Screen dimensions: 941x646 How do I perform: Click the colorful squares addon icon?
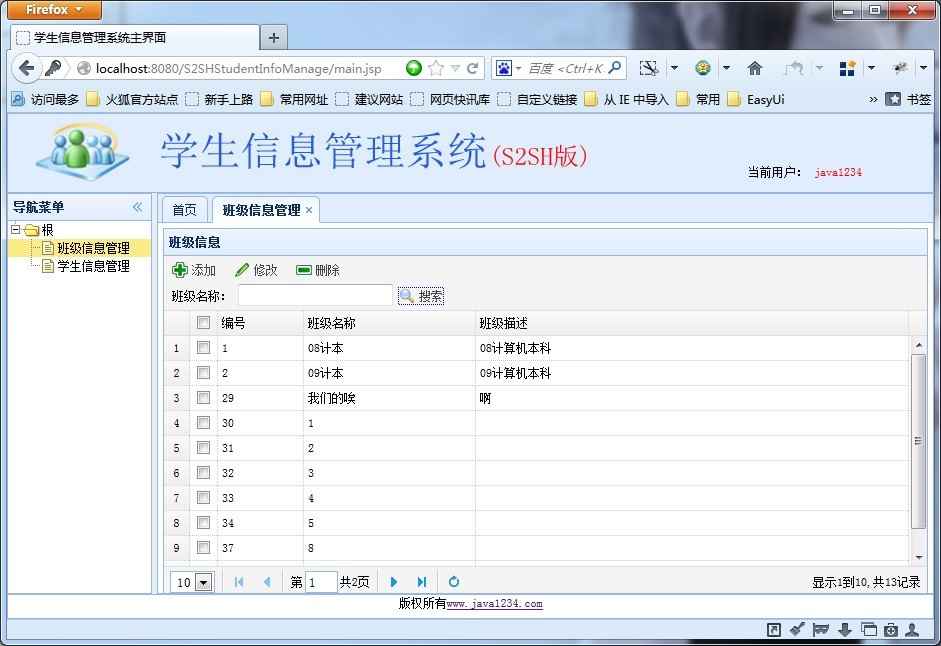pyautogui.click(x=847, y=68)
